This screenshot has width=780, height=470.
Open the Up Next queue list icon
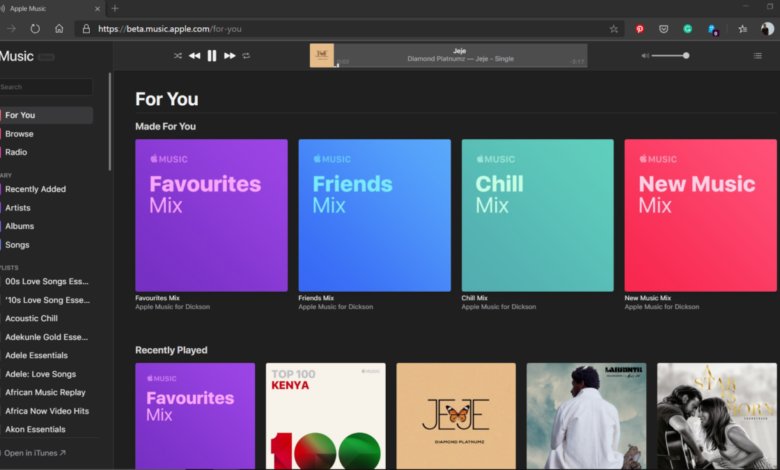click(x=758, y=56)
